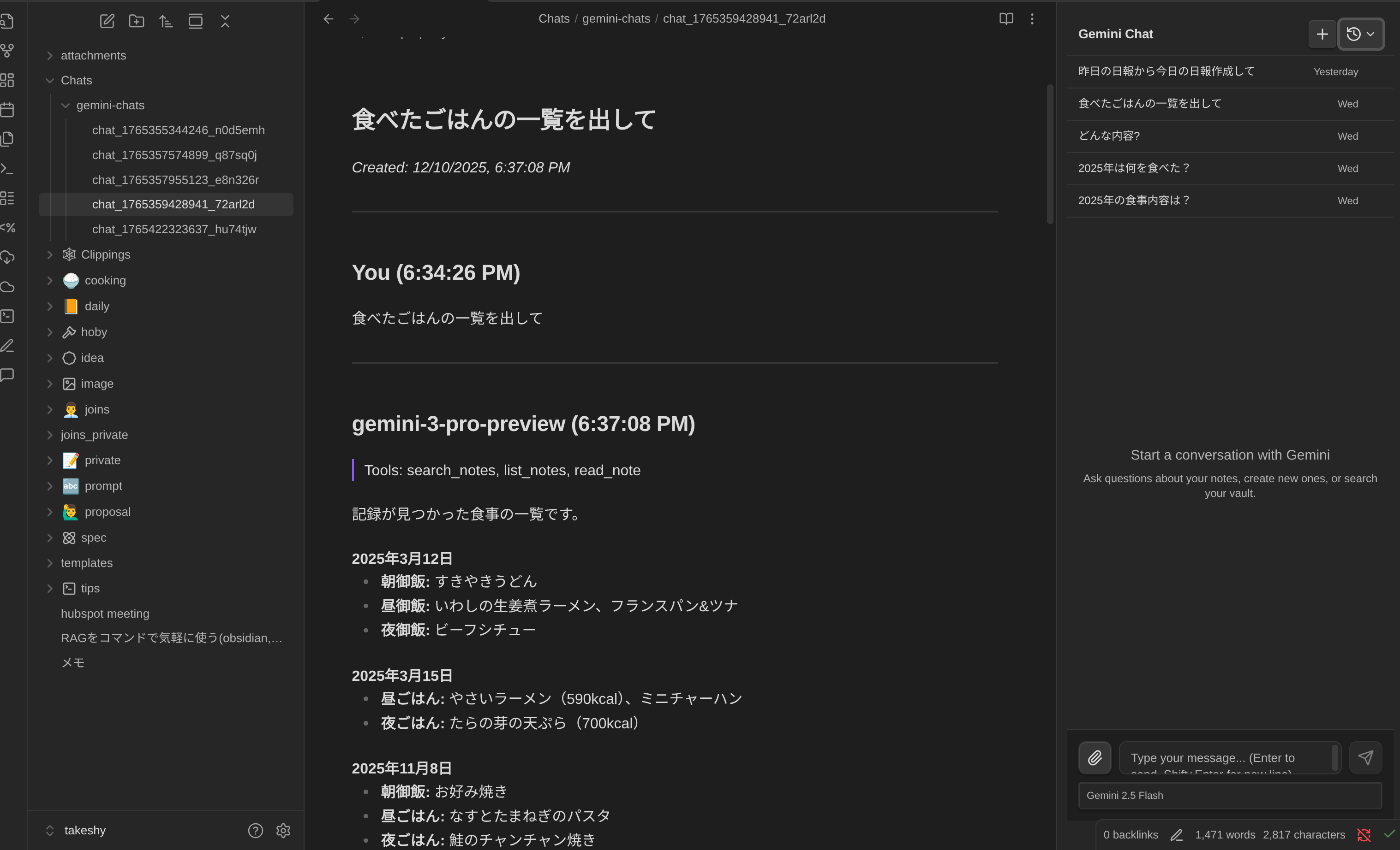Screen dimensions: 1400x850
Task: Create a new note with the pencil icon
Action: point(107,20)
